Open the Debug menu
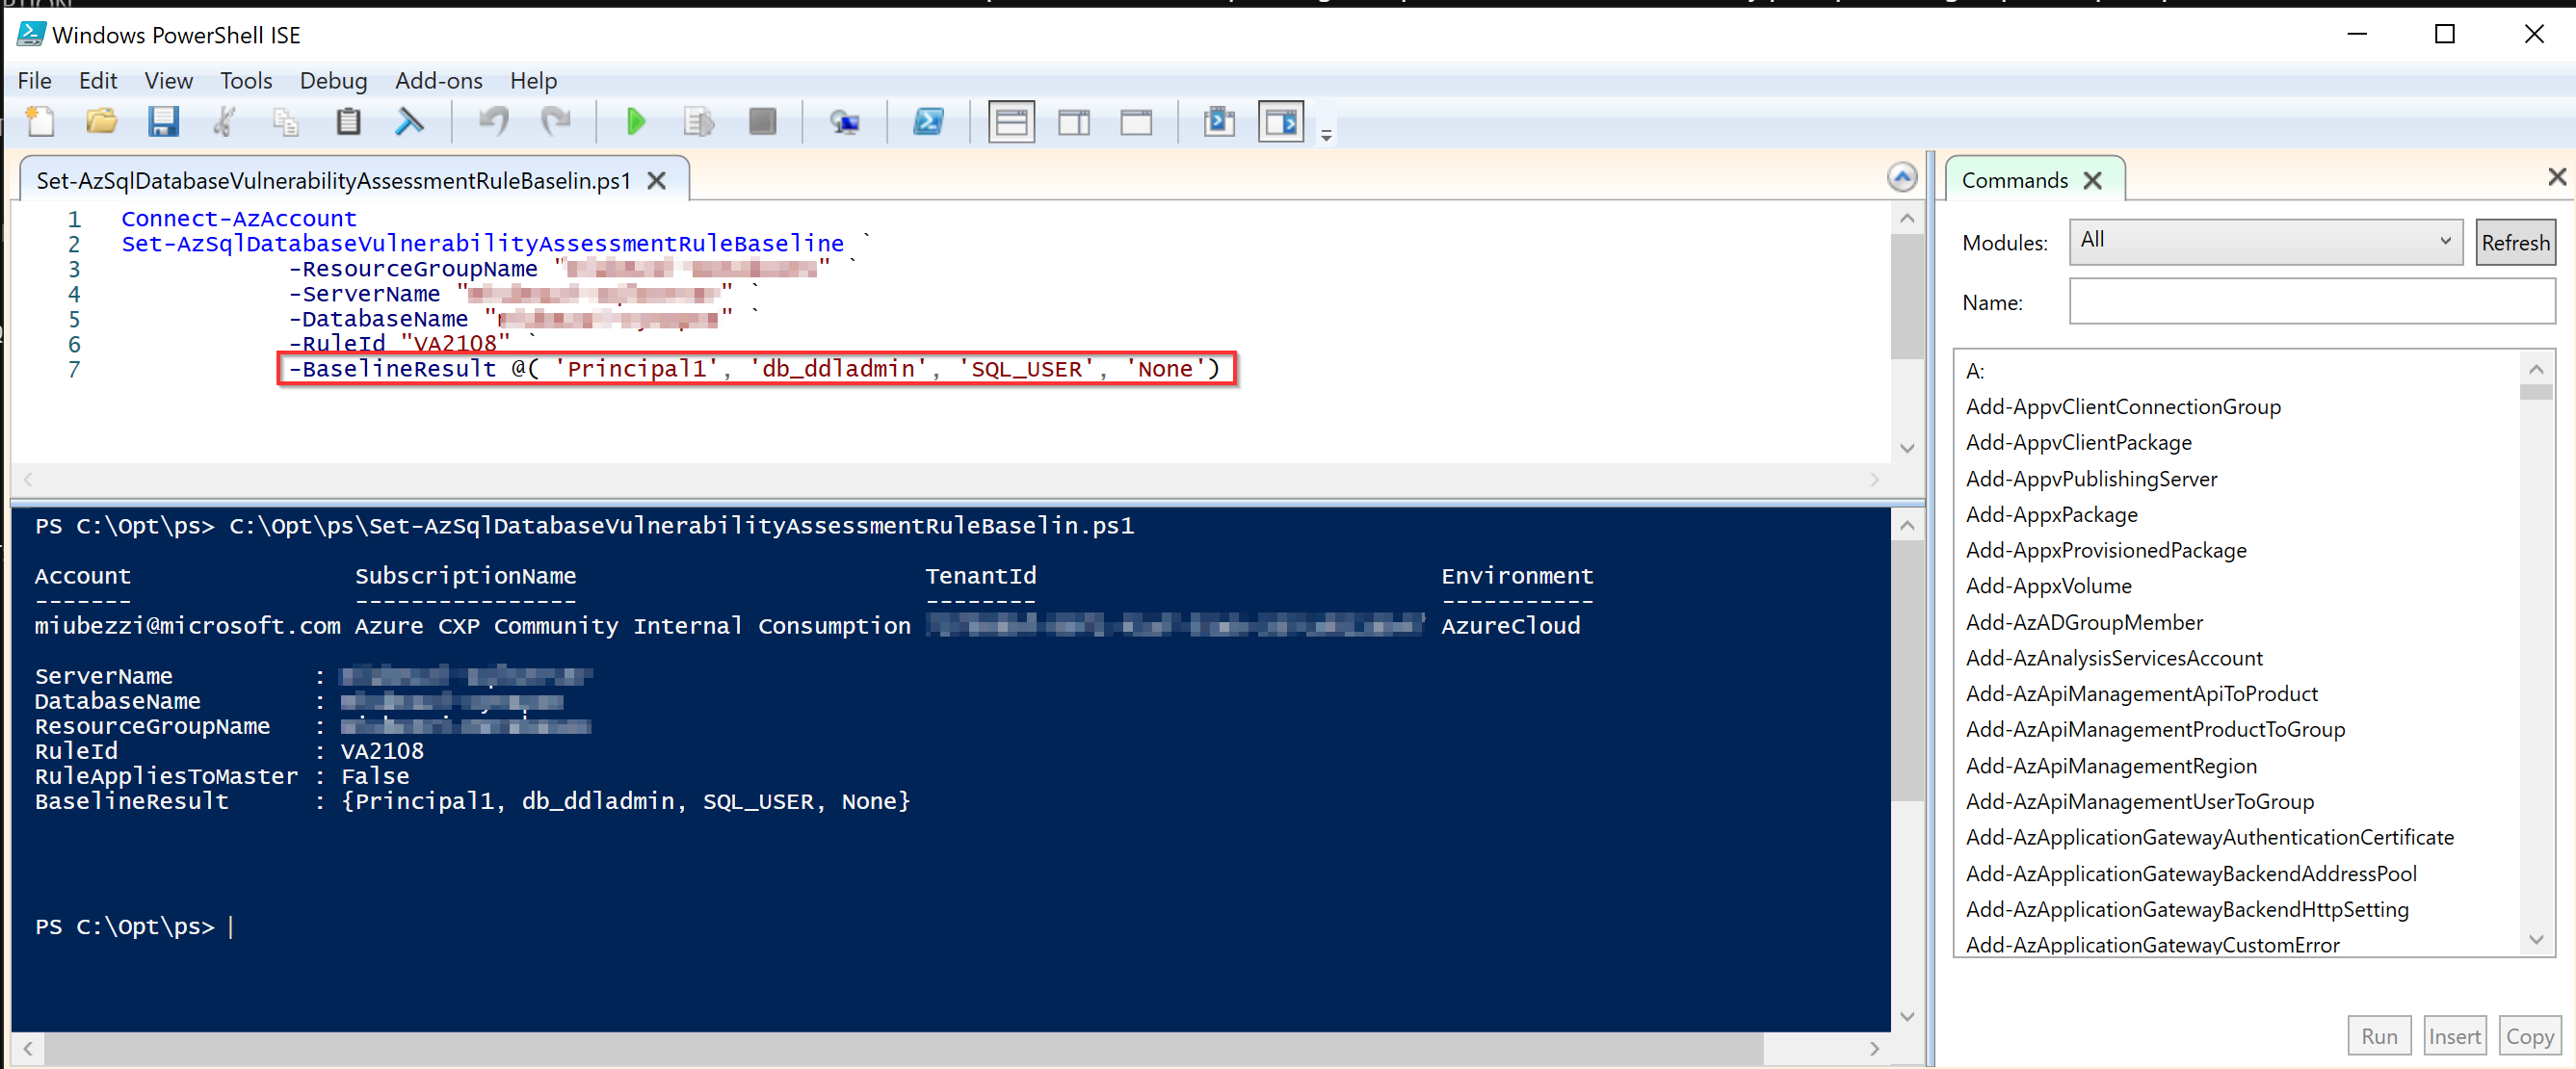Screen dimensions: 2576x1069 [x=333, y=80]
